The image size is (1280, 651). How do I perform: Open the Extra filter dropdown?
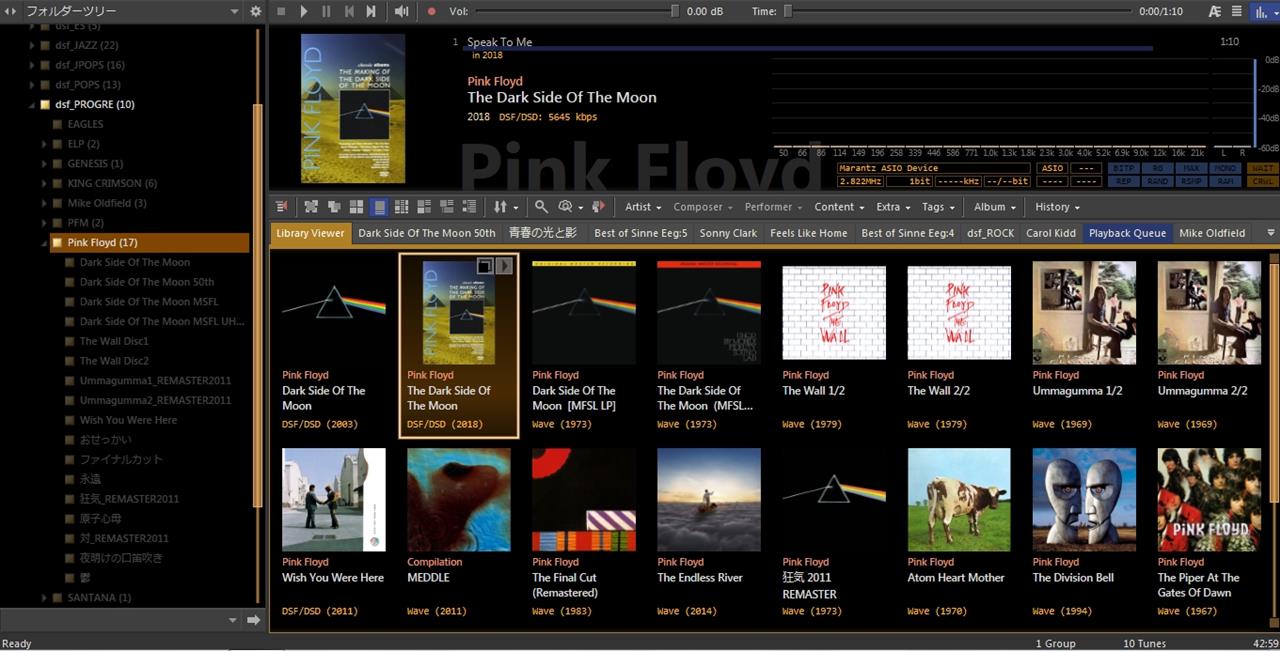[893, 207]
